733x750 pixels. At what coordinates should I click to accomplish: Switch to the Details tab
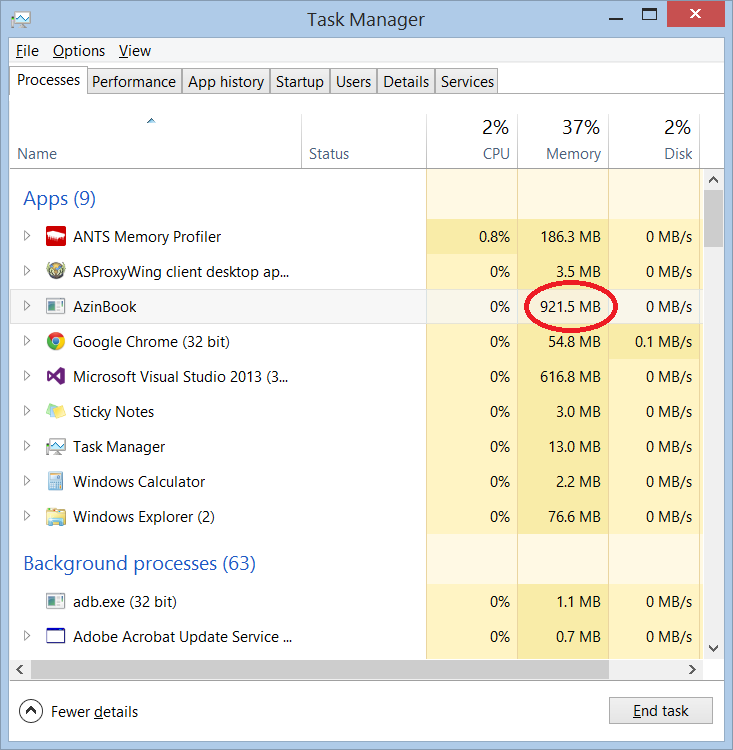[406, 82]
